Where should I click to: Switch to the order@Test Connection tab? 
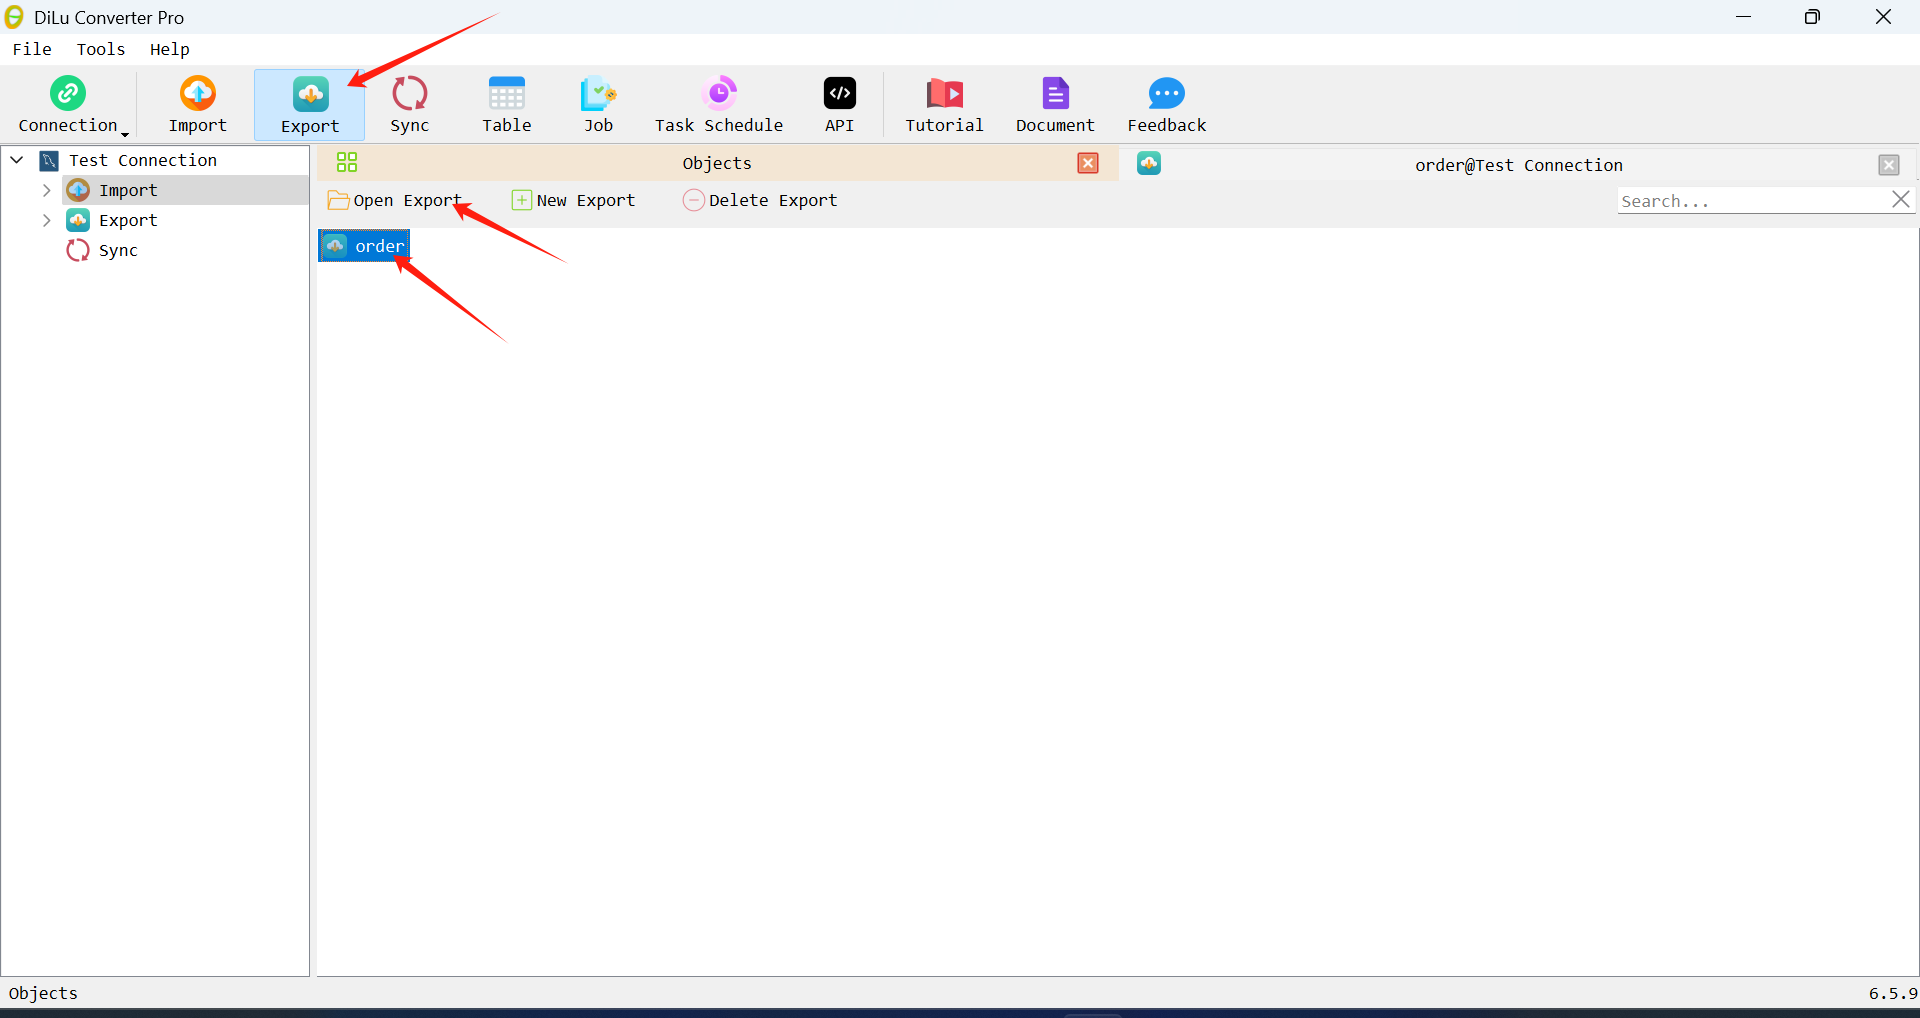[x=1519, y=165]
